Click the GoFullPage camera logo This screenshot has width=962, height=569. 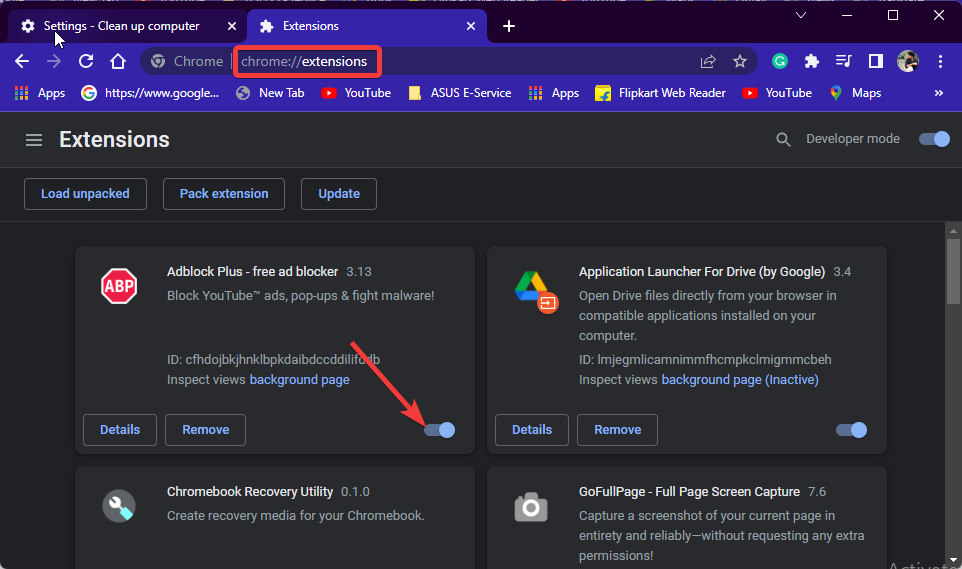tap(531, 507)
